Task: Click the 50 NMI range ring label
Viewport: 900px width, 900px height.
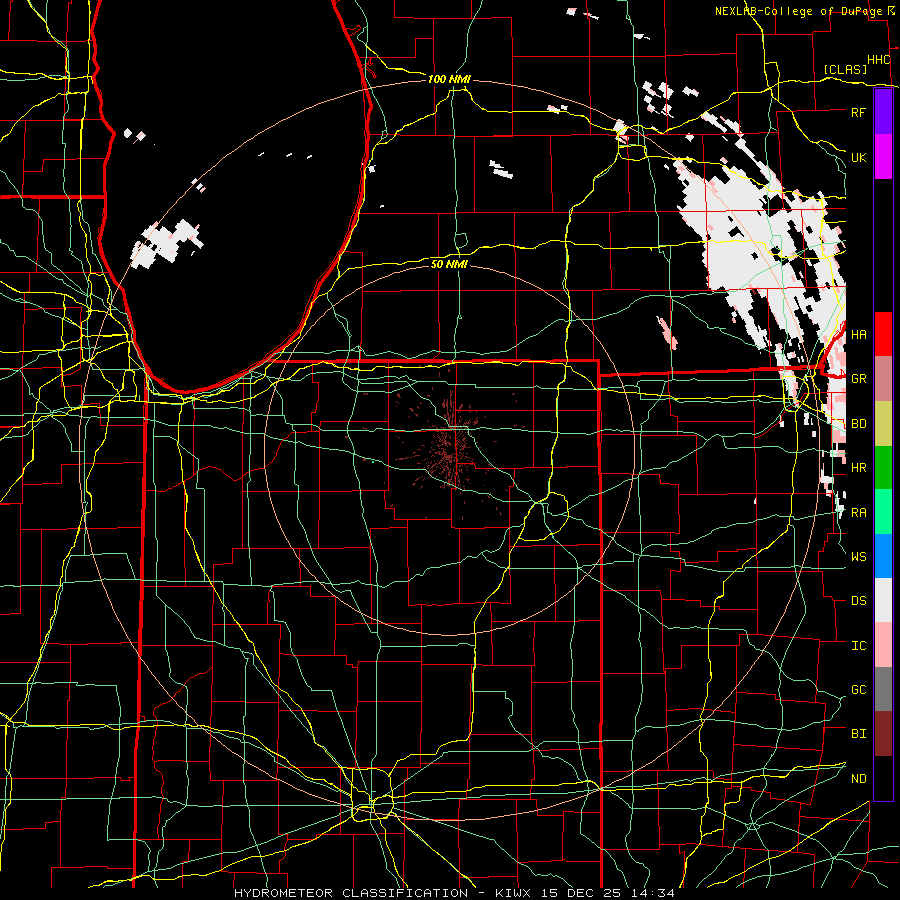Action: 449,264
